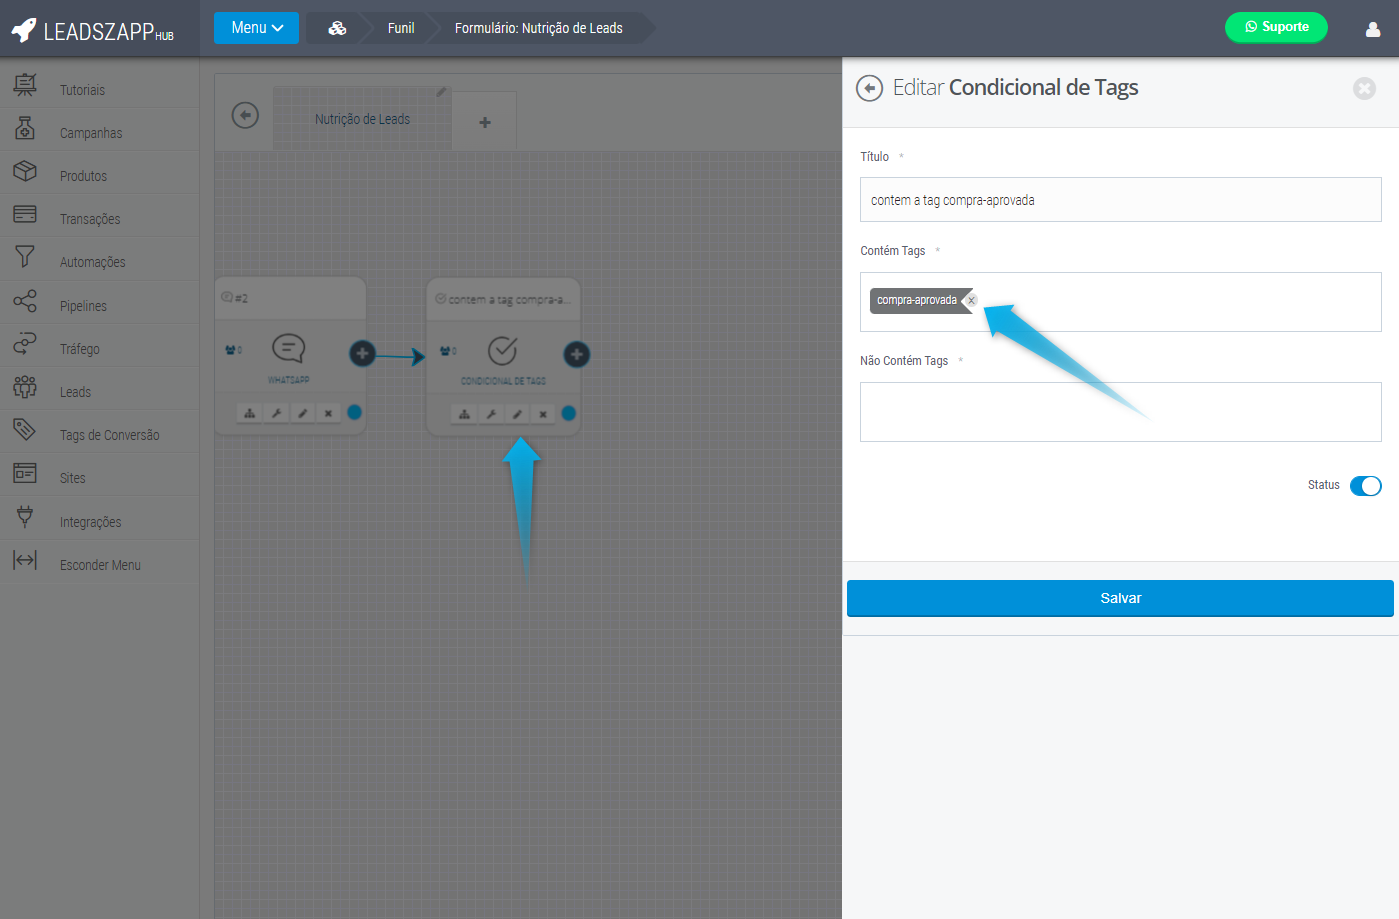This screenshot has width=1399, height=919.
Task: Click the Não Contém Tags field
Action: [x=1119, y=412]
